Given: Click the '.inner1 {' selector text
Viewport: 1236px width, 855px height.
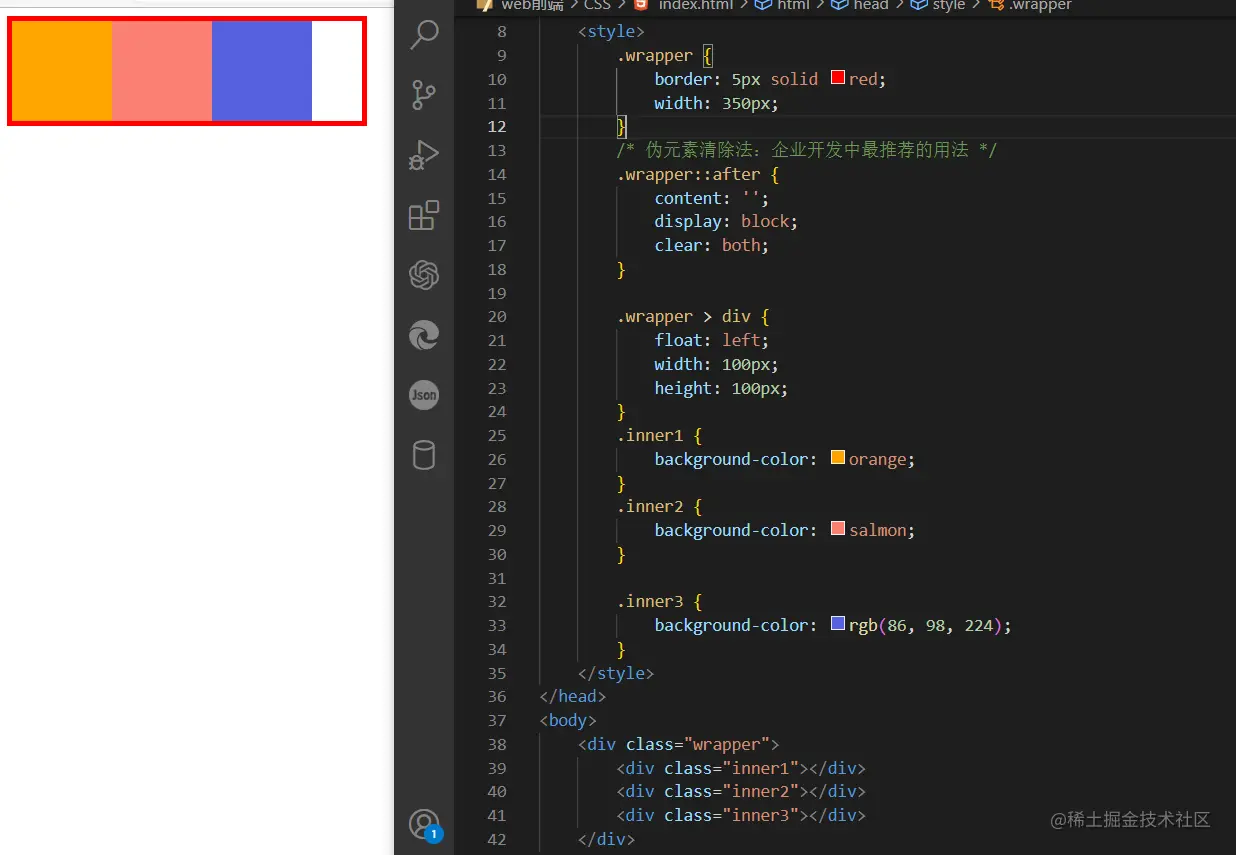Looking at the screenshot, I should pyautogui.click(x=659, y=435).
